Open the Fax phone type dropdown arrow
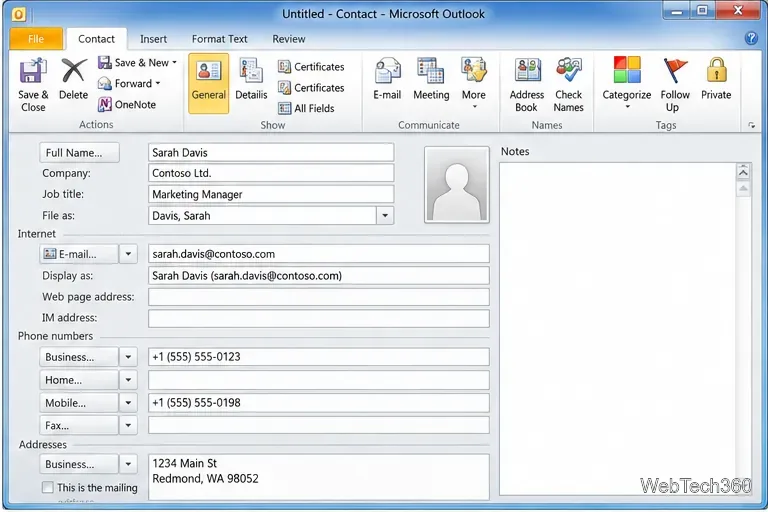This screenshot has height=512, width=768. (128, 425)
